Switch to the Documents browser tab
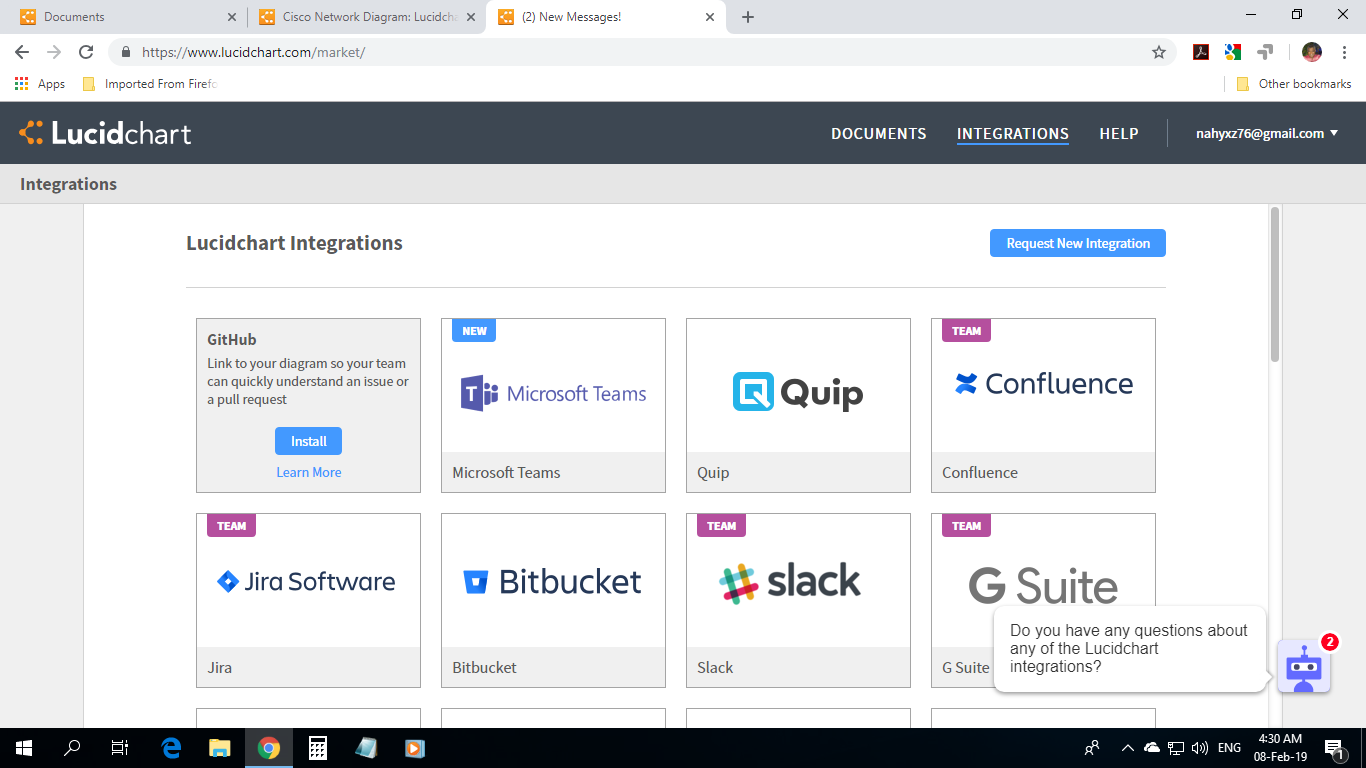Viewport: 1366px width, 768px height. point(125,17)
